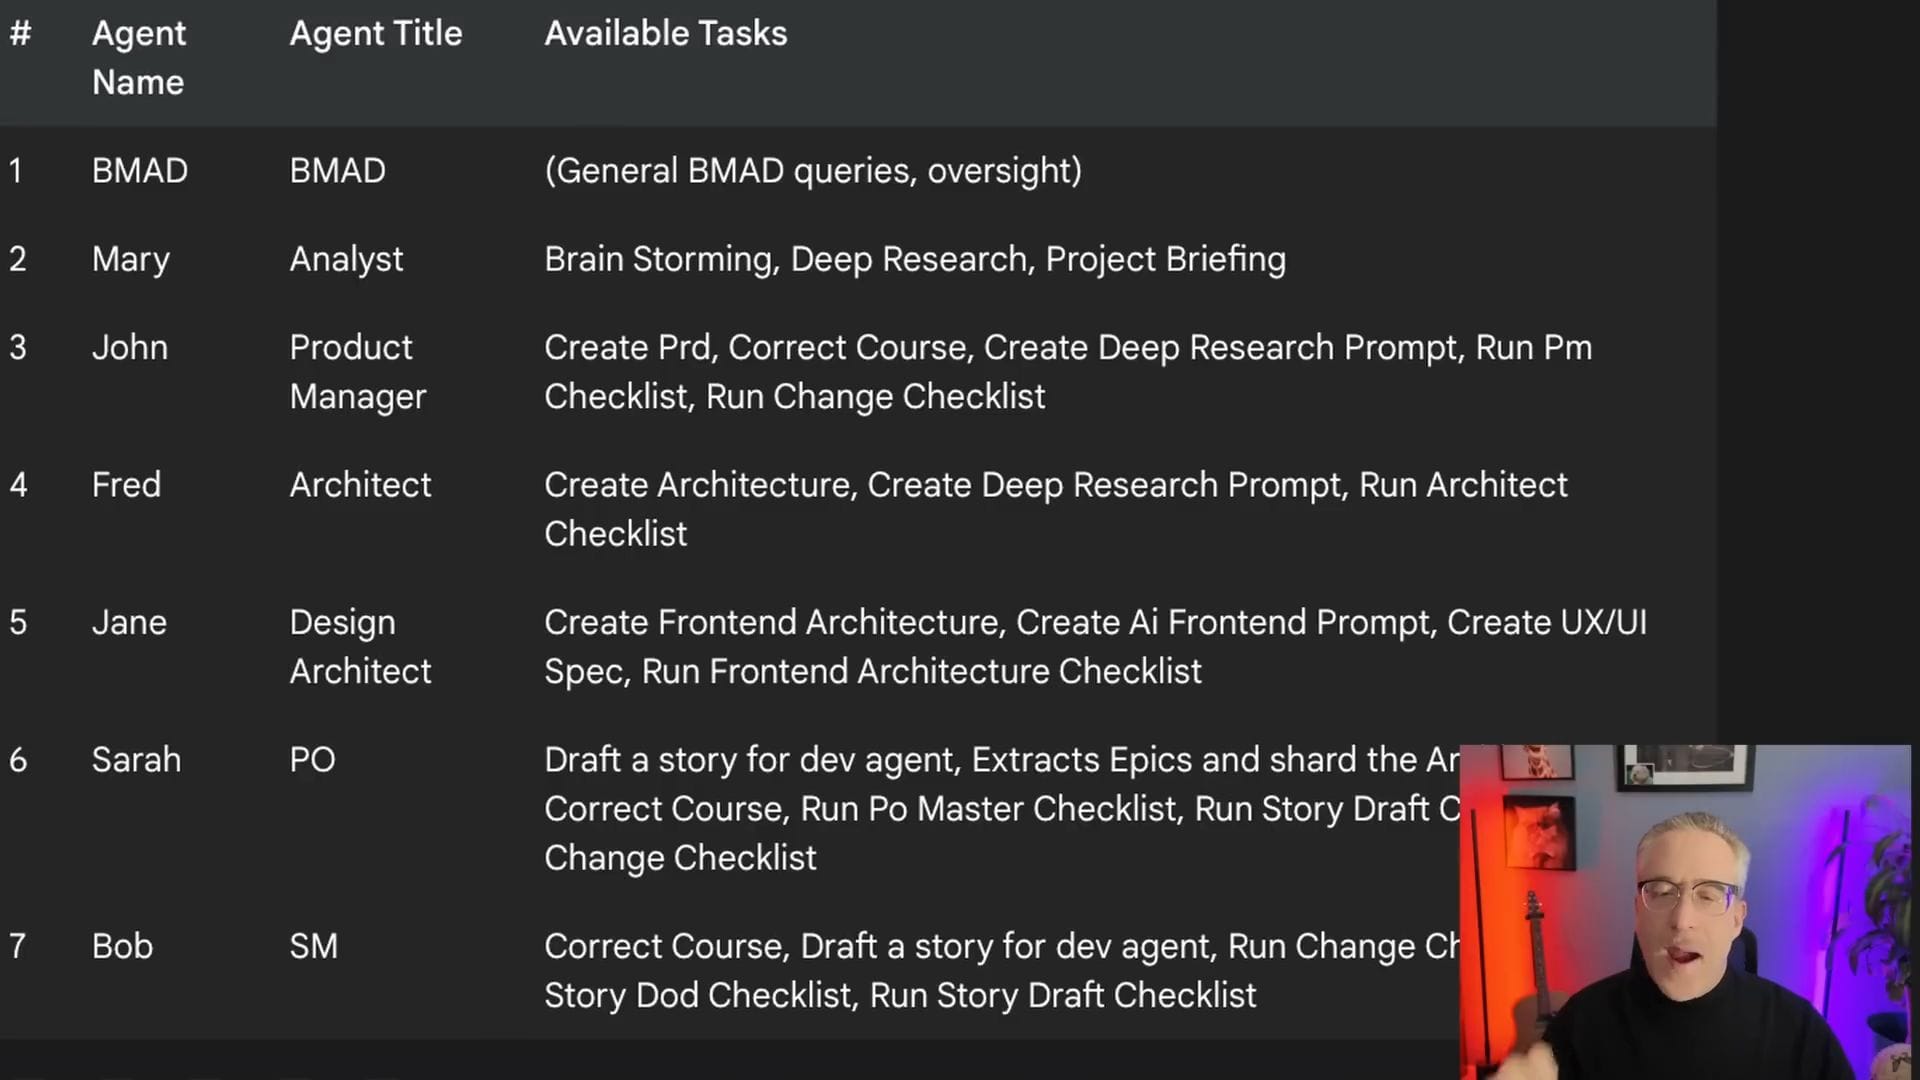
Task: Click the '#' column header
Action: [20, 33]
